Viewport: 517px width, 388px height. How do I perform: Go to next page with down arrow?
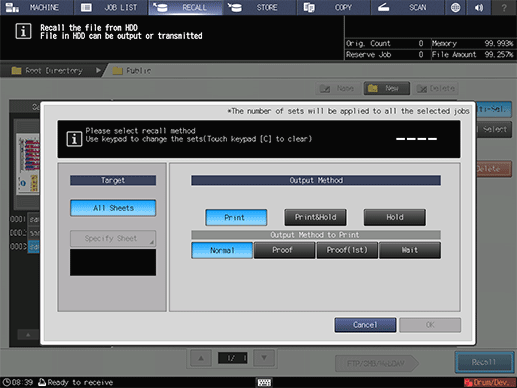(264, 358)
